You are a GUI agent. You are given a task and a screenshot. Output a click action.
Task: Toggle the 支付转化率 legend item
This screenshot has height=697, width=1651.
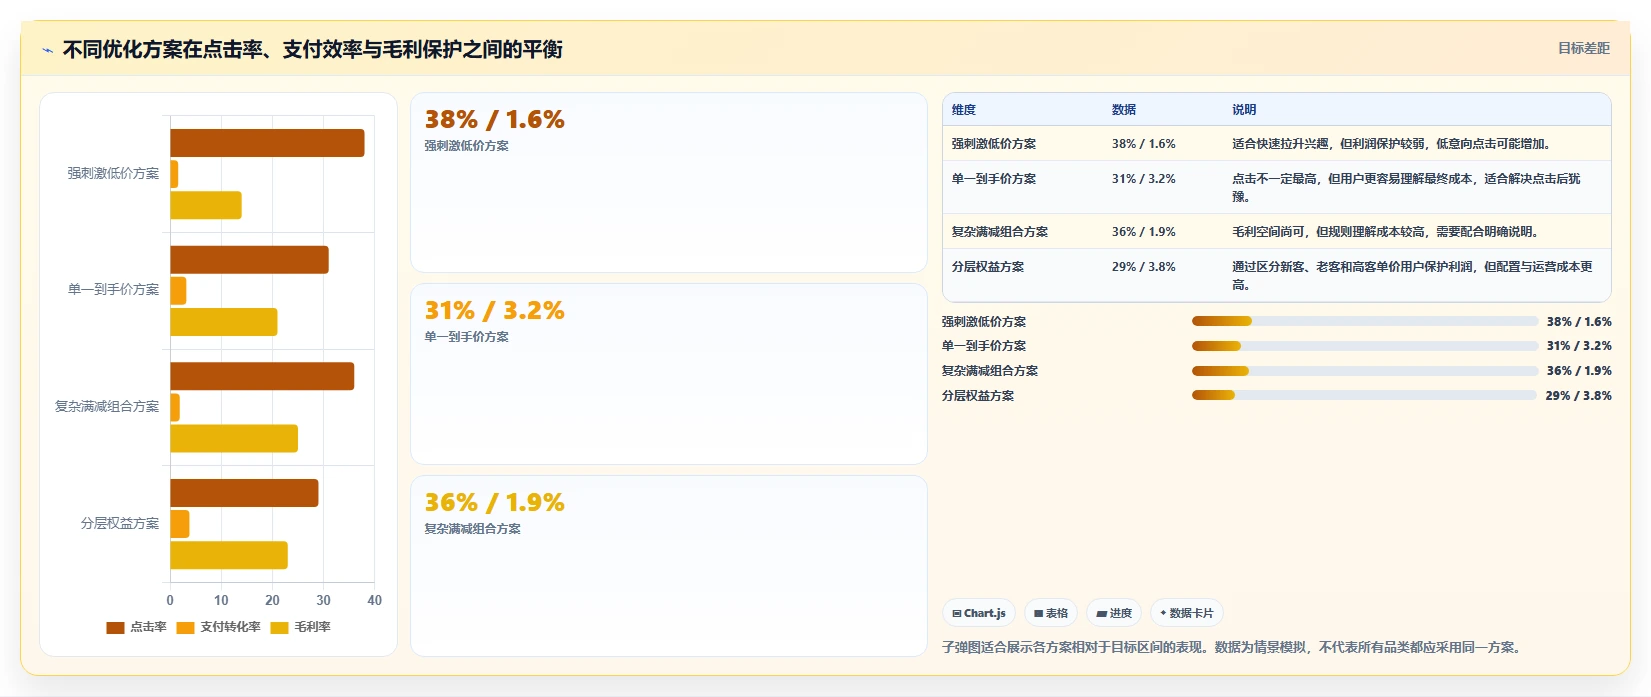click(x=218, y=627)
